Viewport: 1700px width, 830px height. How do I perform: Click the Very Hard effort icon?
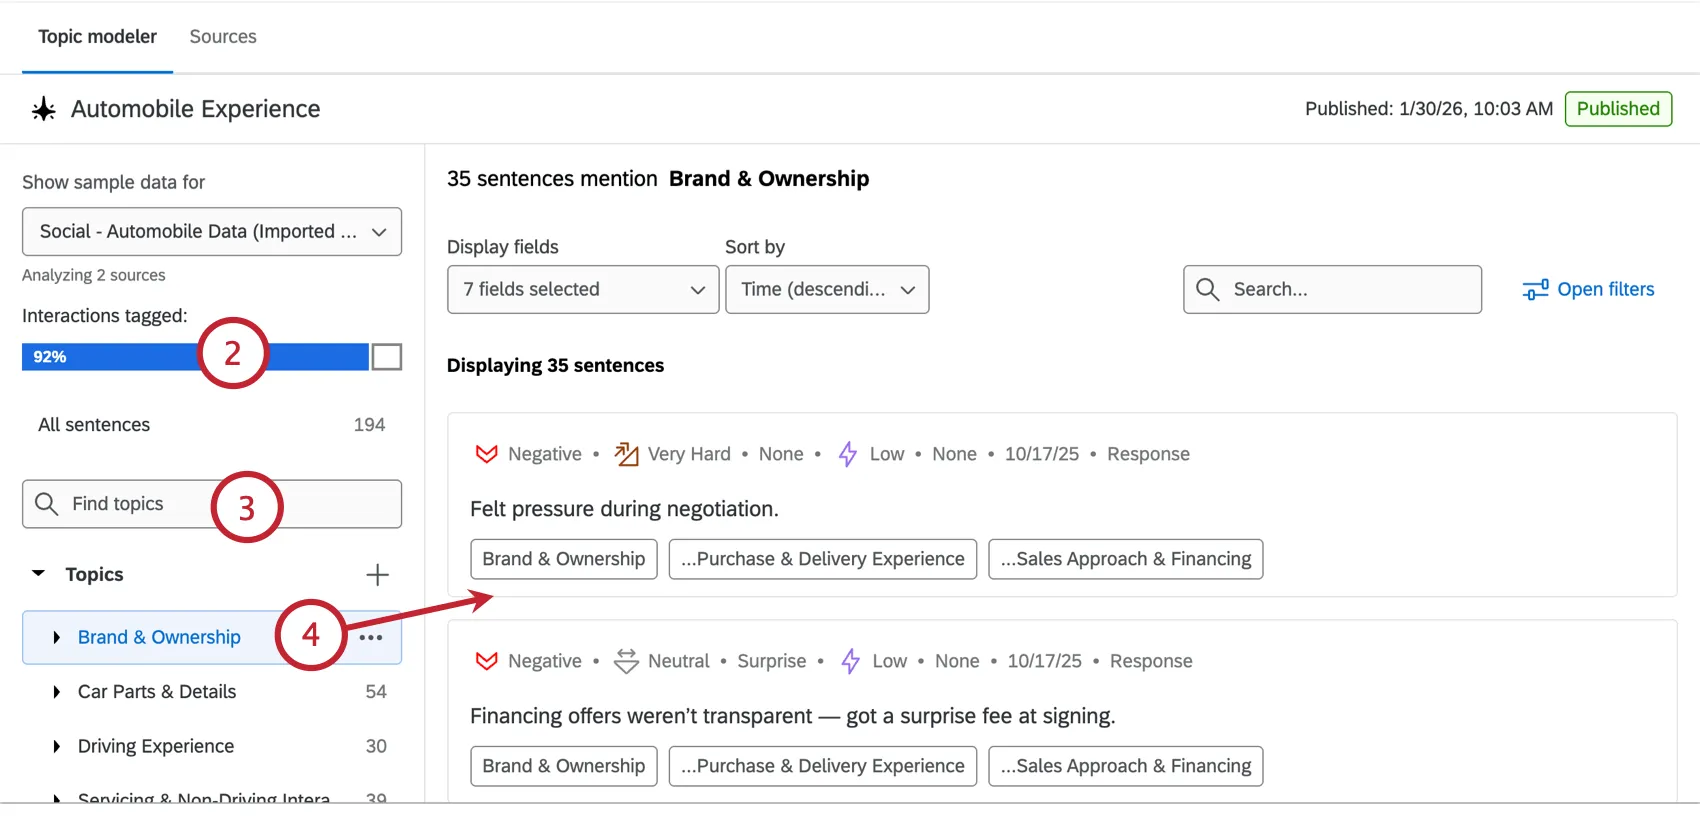click(627, 455)
